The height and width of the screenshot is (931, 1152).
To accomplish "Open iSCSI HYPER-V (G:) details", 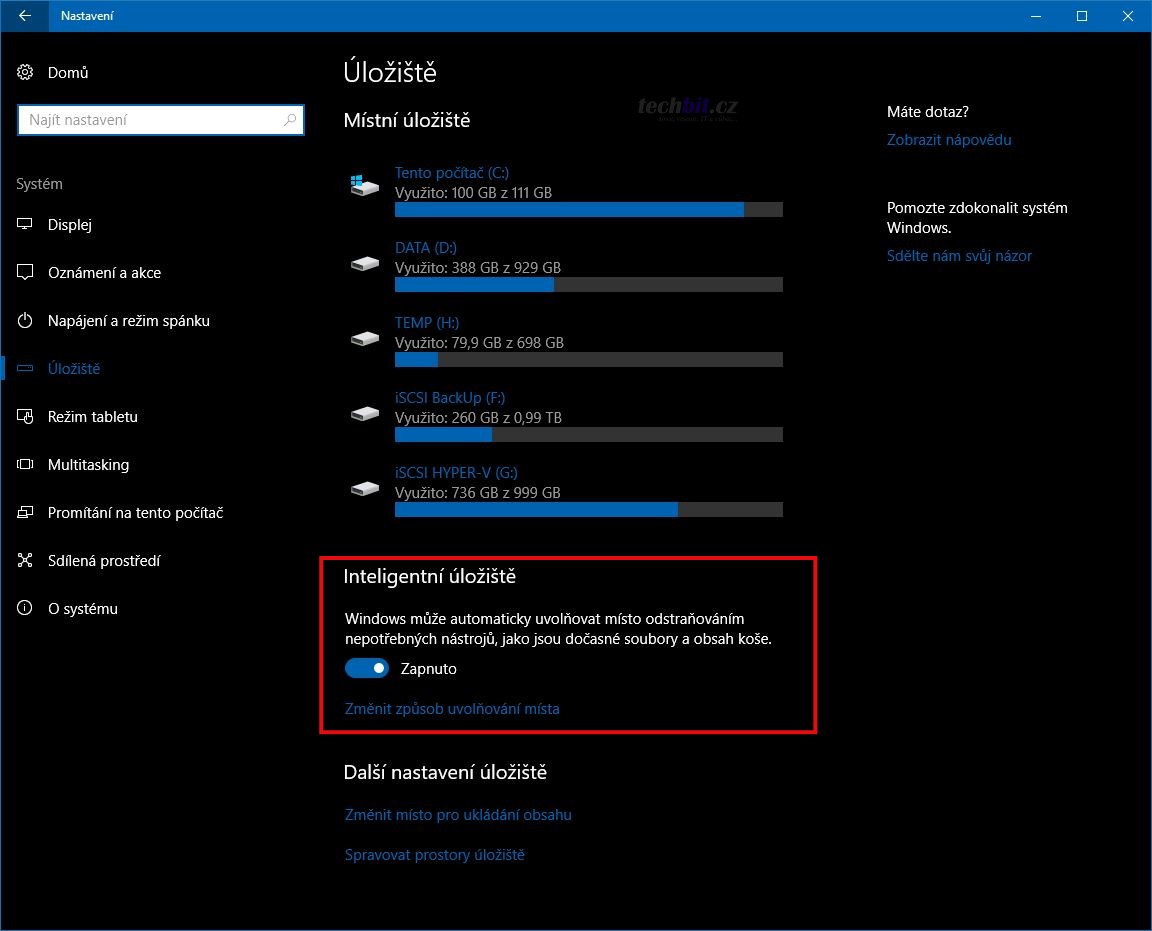I will 456,472.
